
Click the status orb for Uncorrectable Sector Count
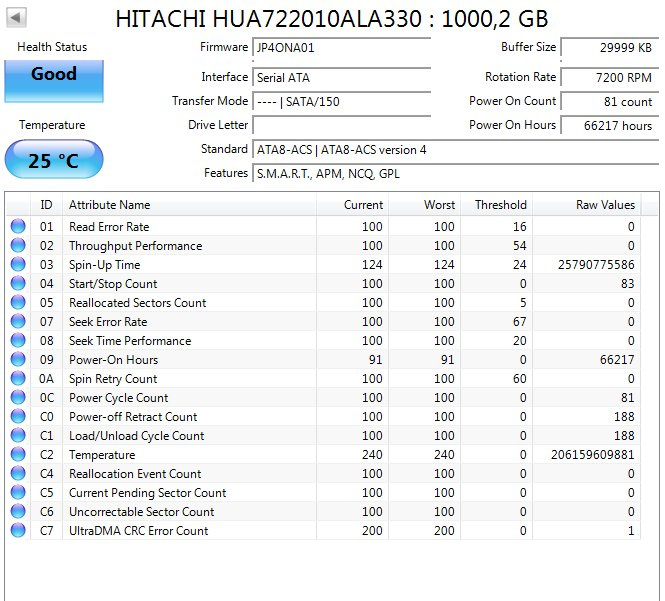point(18,511)
